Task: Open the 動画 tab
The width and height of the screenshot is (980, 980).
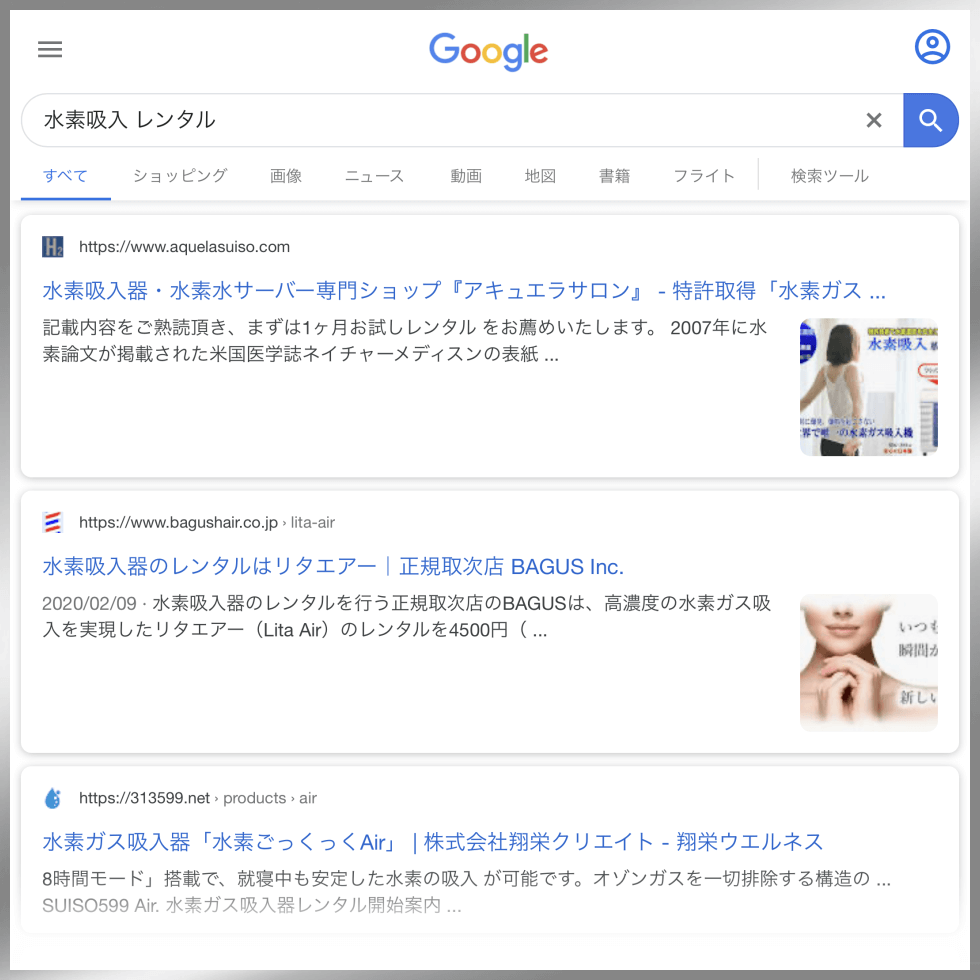Action: pos(466,176)
